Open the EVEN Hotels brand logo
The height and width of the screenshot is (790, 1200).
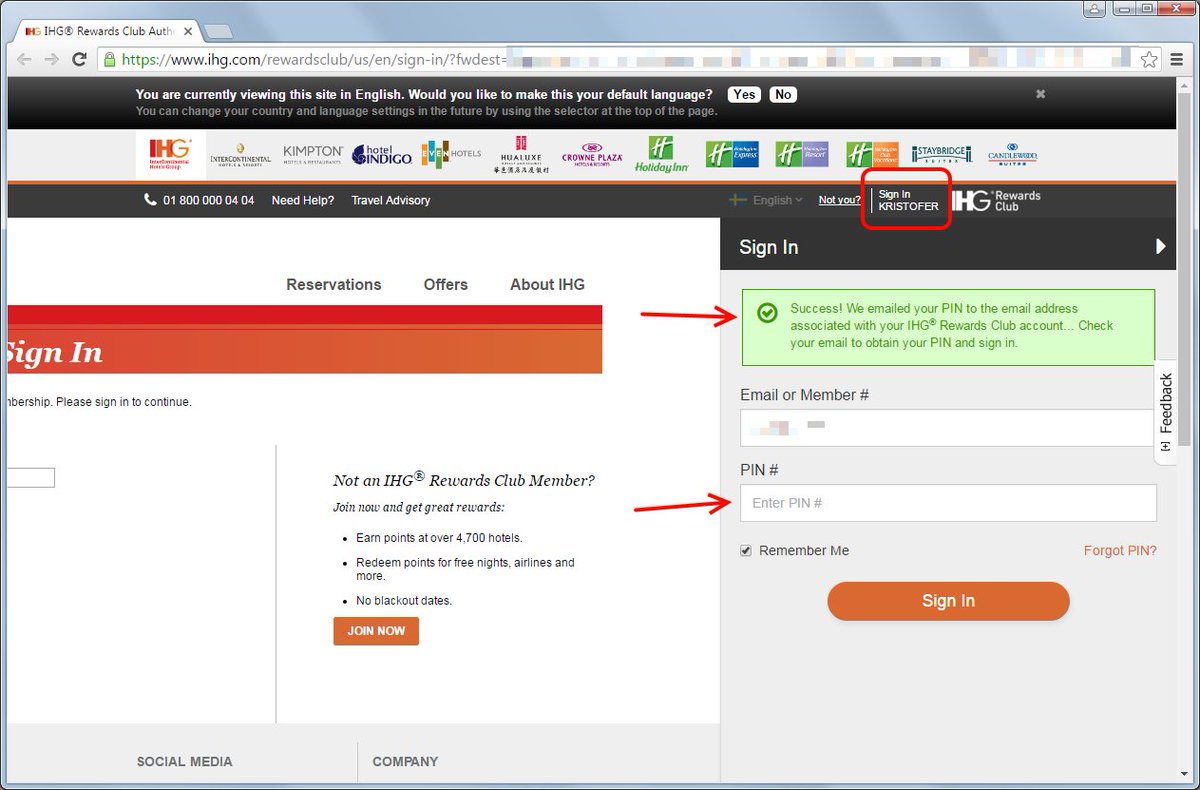[x=451, y=155]
